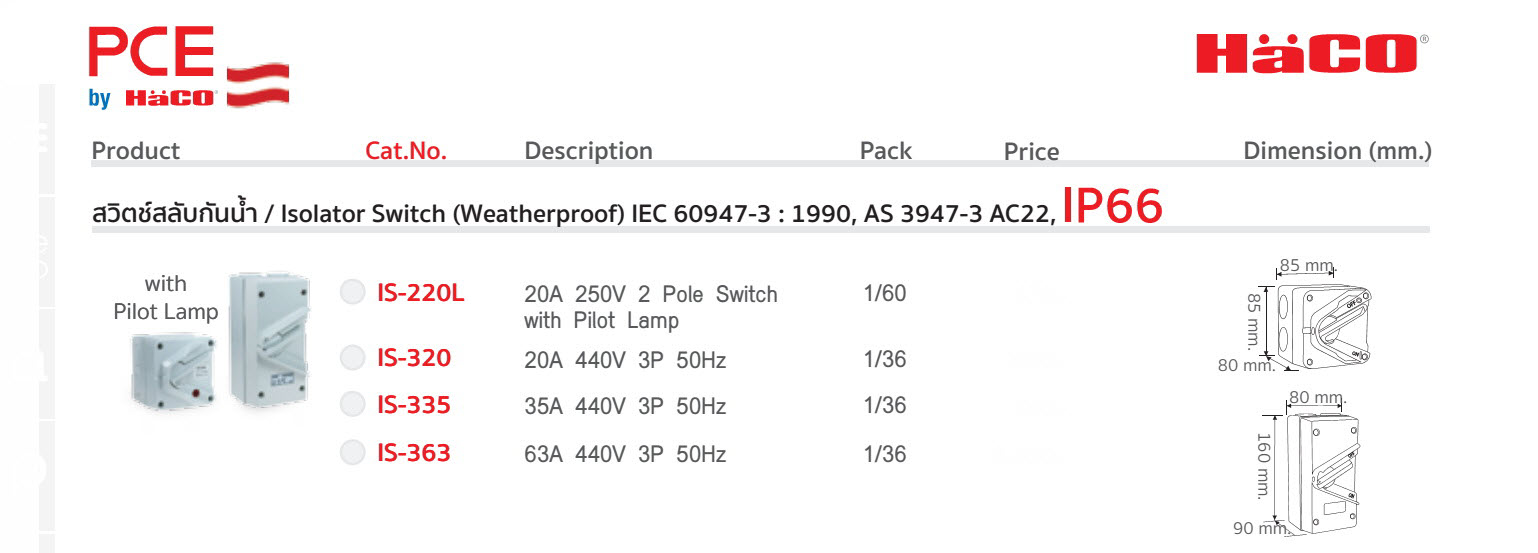Screen dimensions: 1538x553
Task: Click the Cat.No. column header
Action: click(406, 151)
